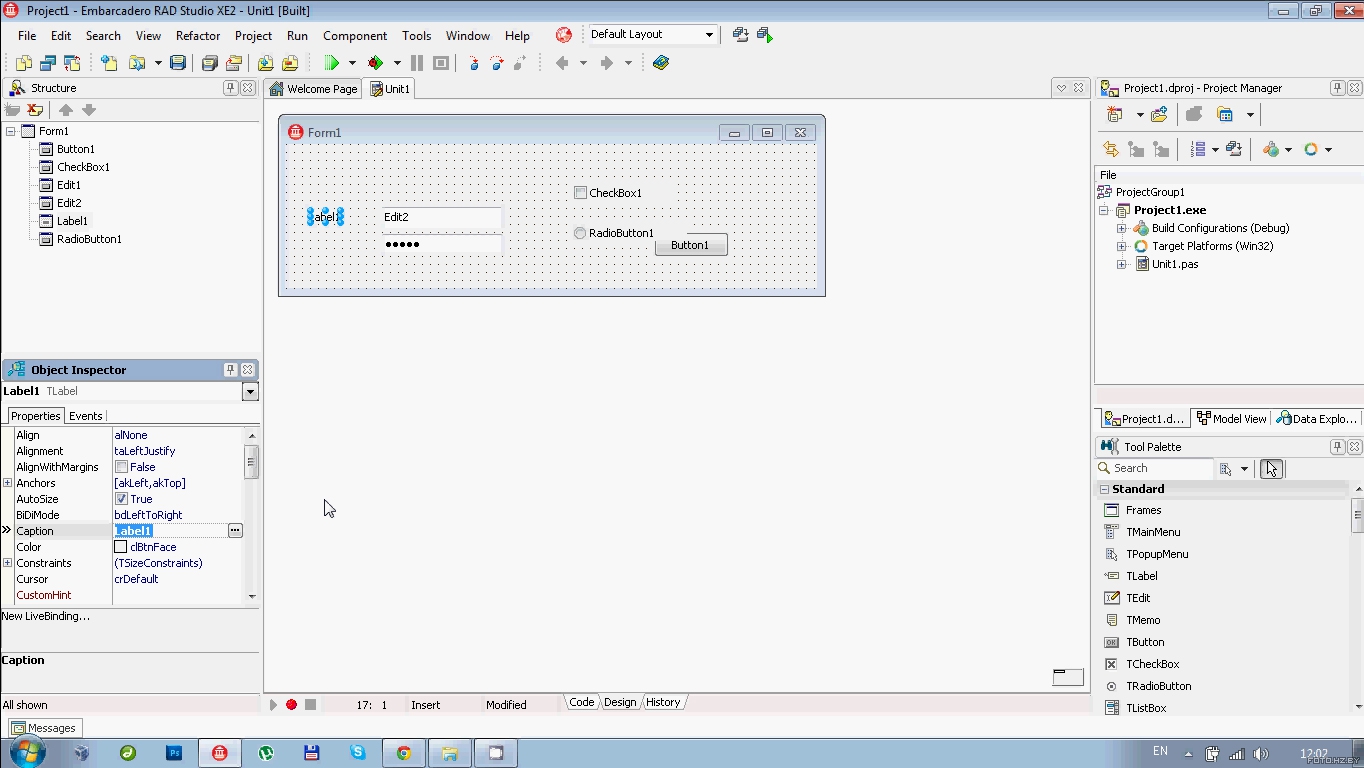
Task: Switch to the Welcome Page tab
Action: pyautogui.click(x=314, y=88)
